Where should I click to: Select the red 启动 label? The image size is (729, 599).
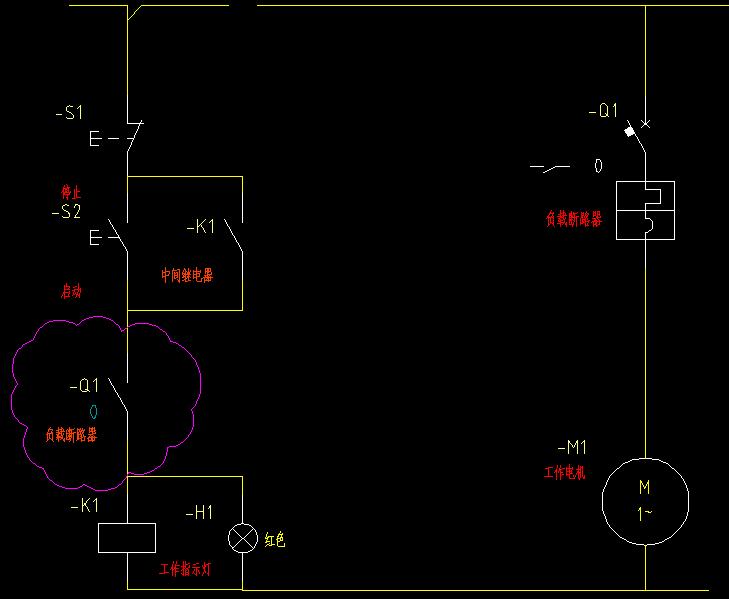[71, 292]
